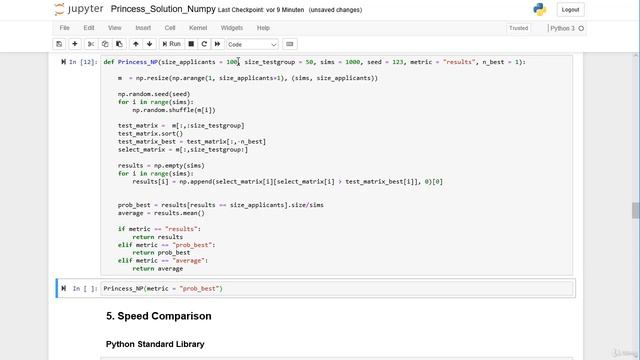Screen dimensions: 640x360
Task: Paste cells below
Action: tap(119, 44)
